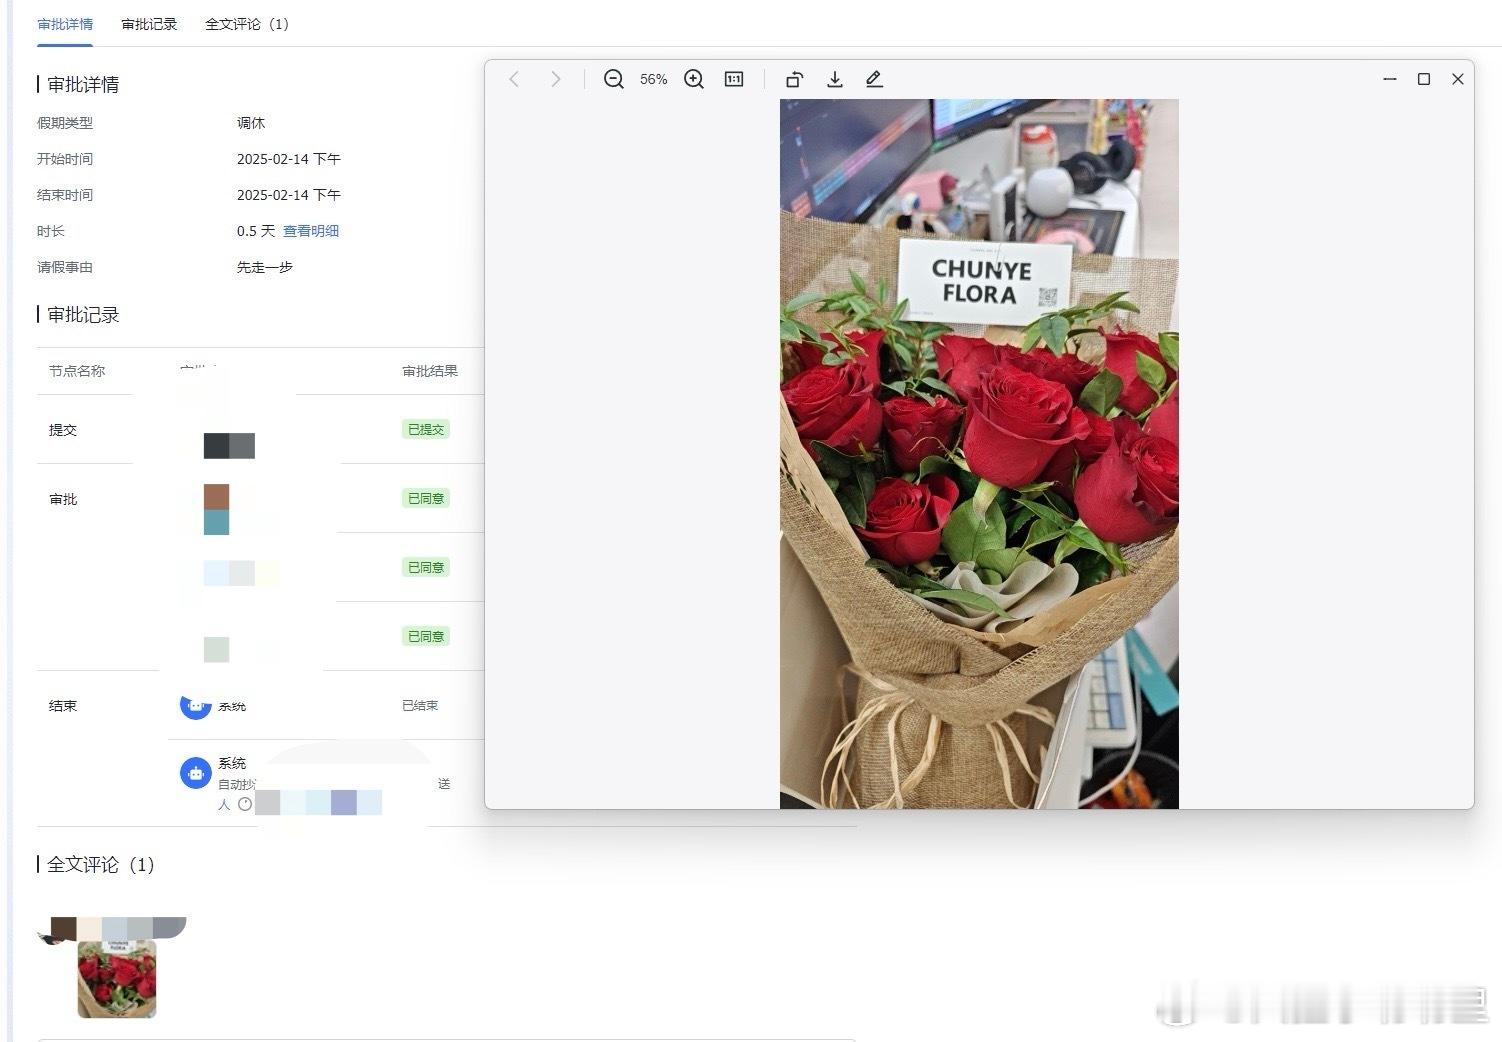The image size is (1502, 1042).
Task: Close the image viewer window
Action: [x=1458, y=79]
